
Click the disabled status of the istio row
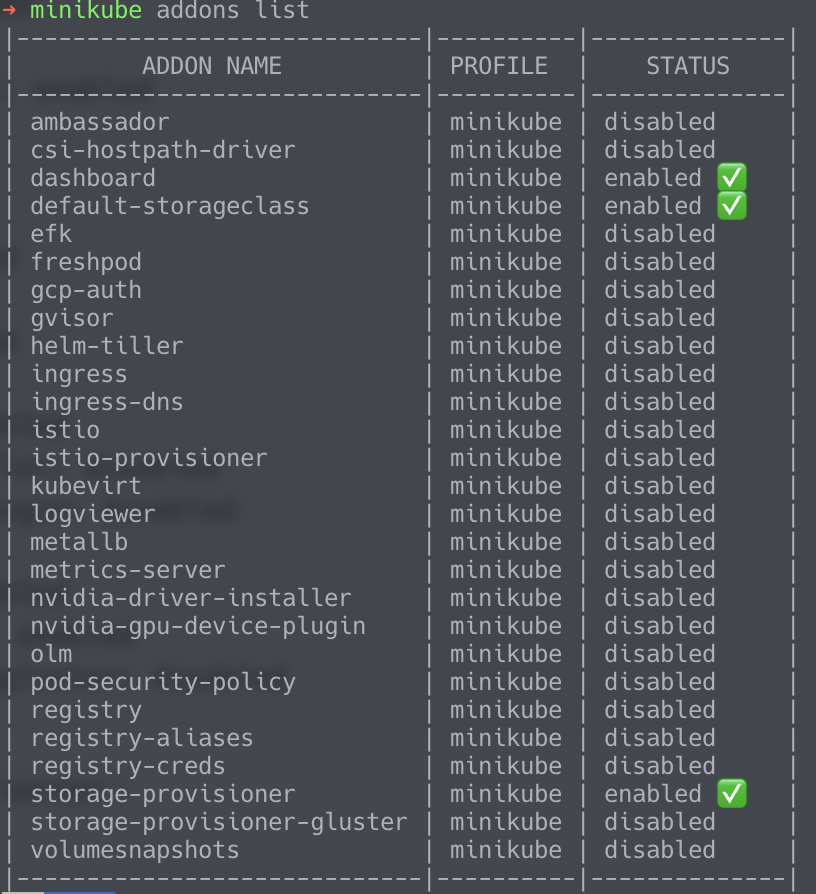tap(660, 430)
